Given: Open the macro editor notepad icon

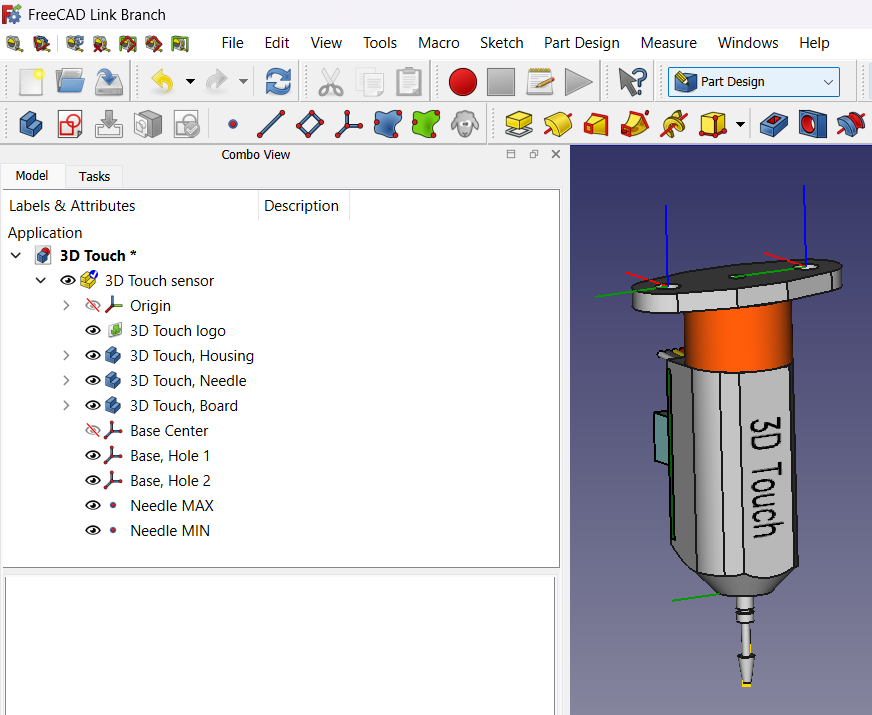Looking at the screenshot, I should (539, 82).
